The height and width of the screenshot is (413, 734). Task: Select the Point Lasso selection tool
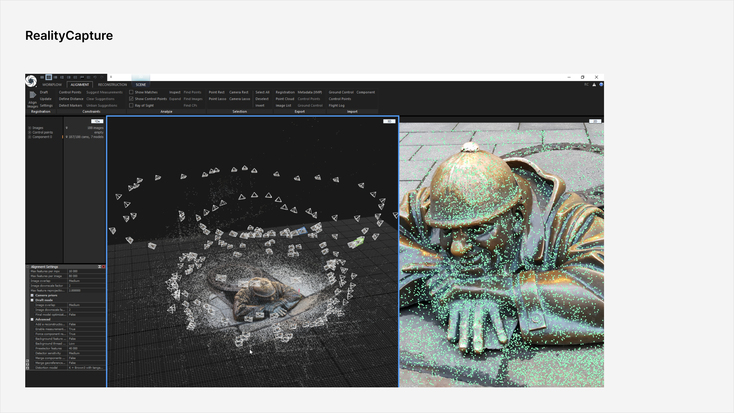click(217, 99)
